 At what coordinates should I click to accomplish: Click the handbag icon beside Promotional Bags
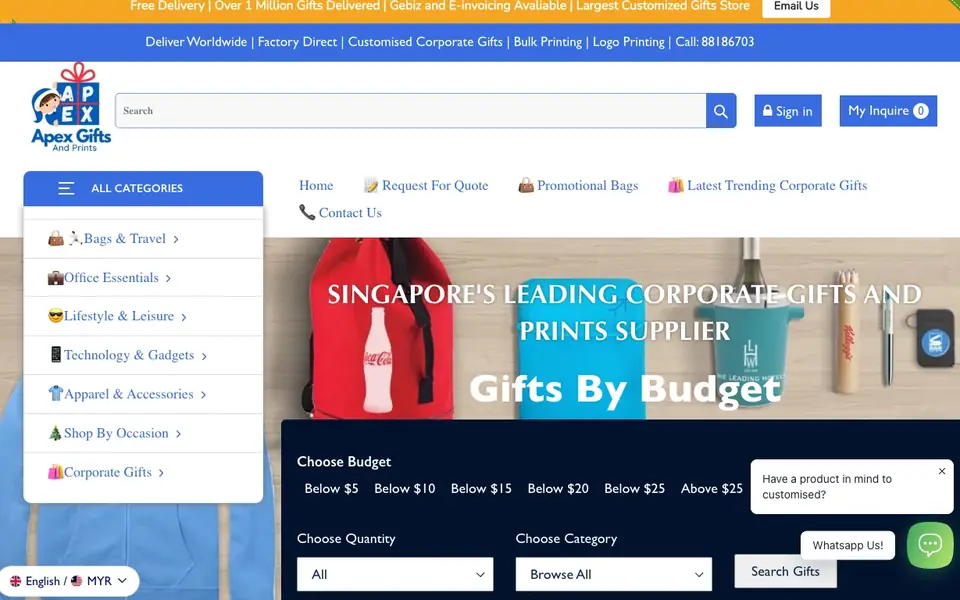pos(526,185)
